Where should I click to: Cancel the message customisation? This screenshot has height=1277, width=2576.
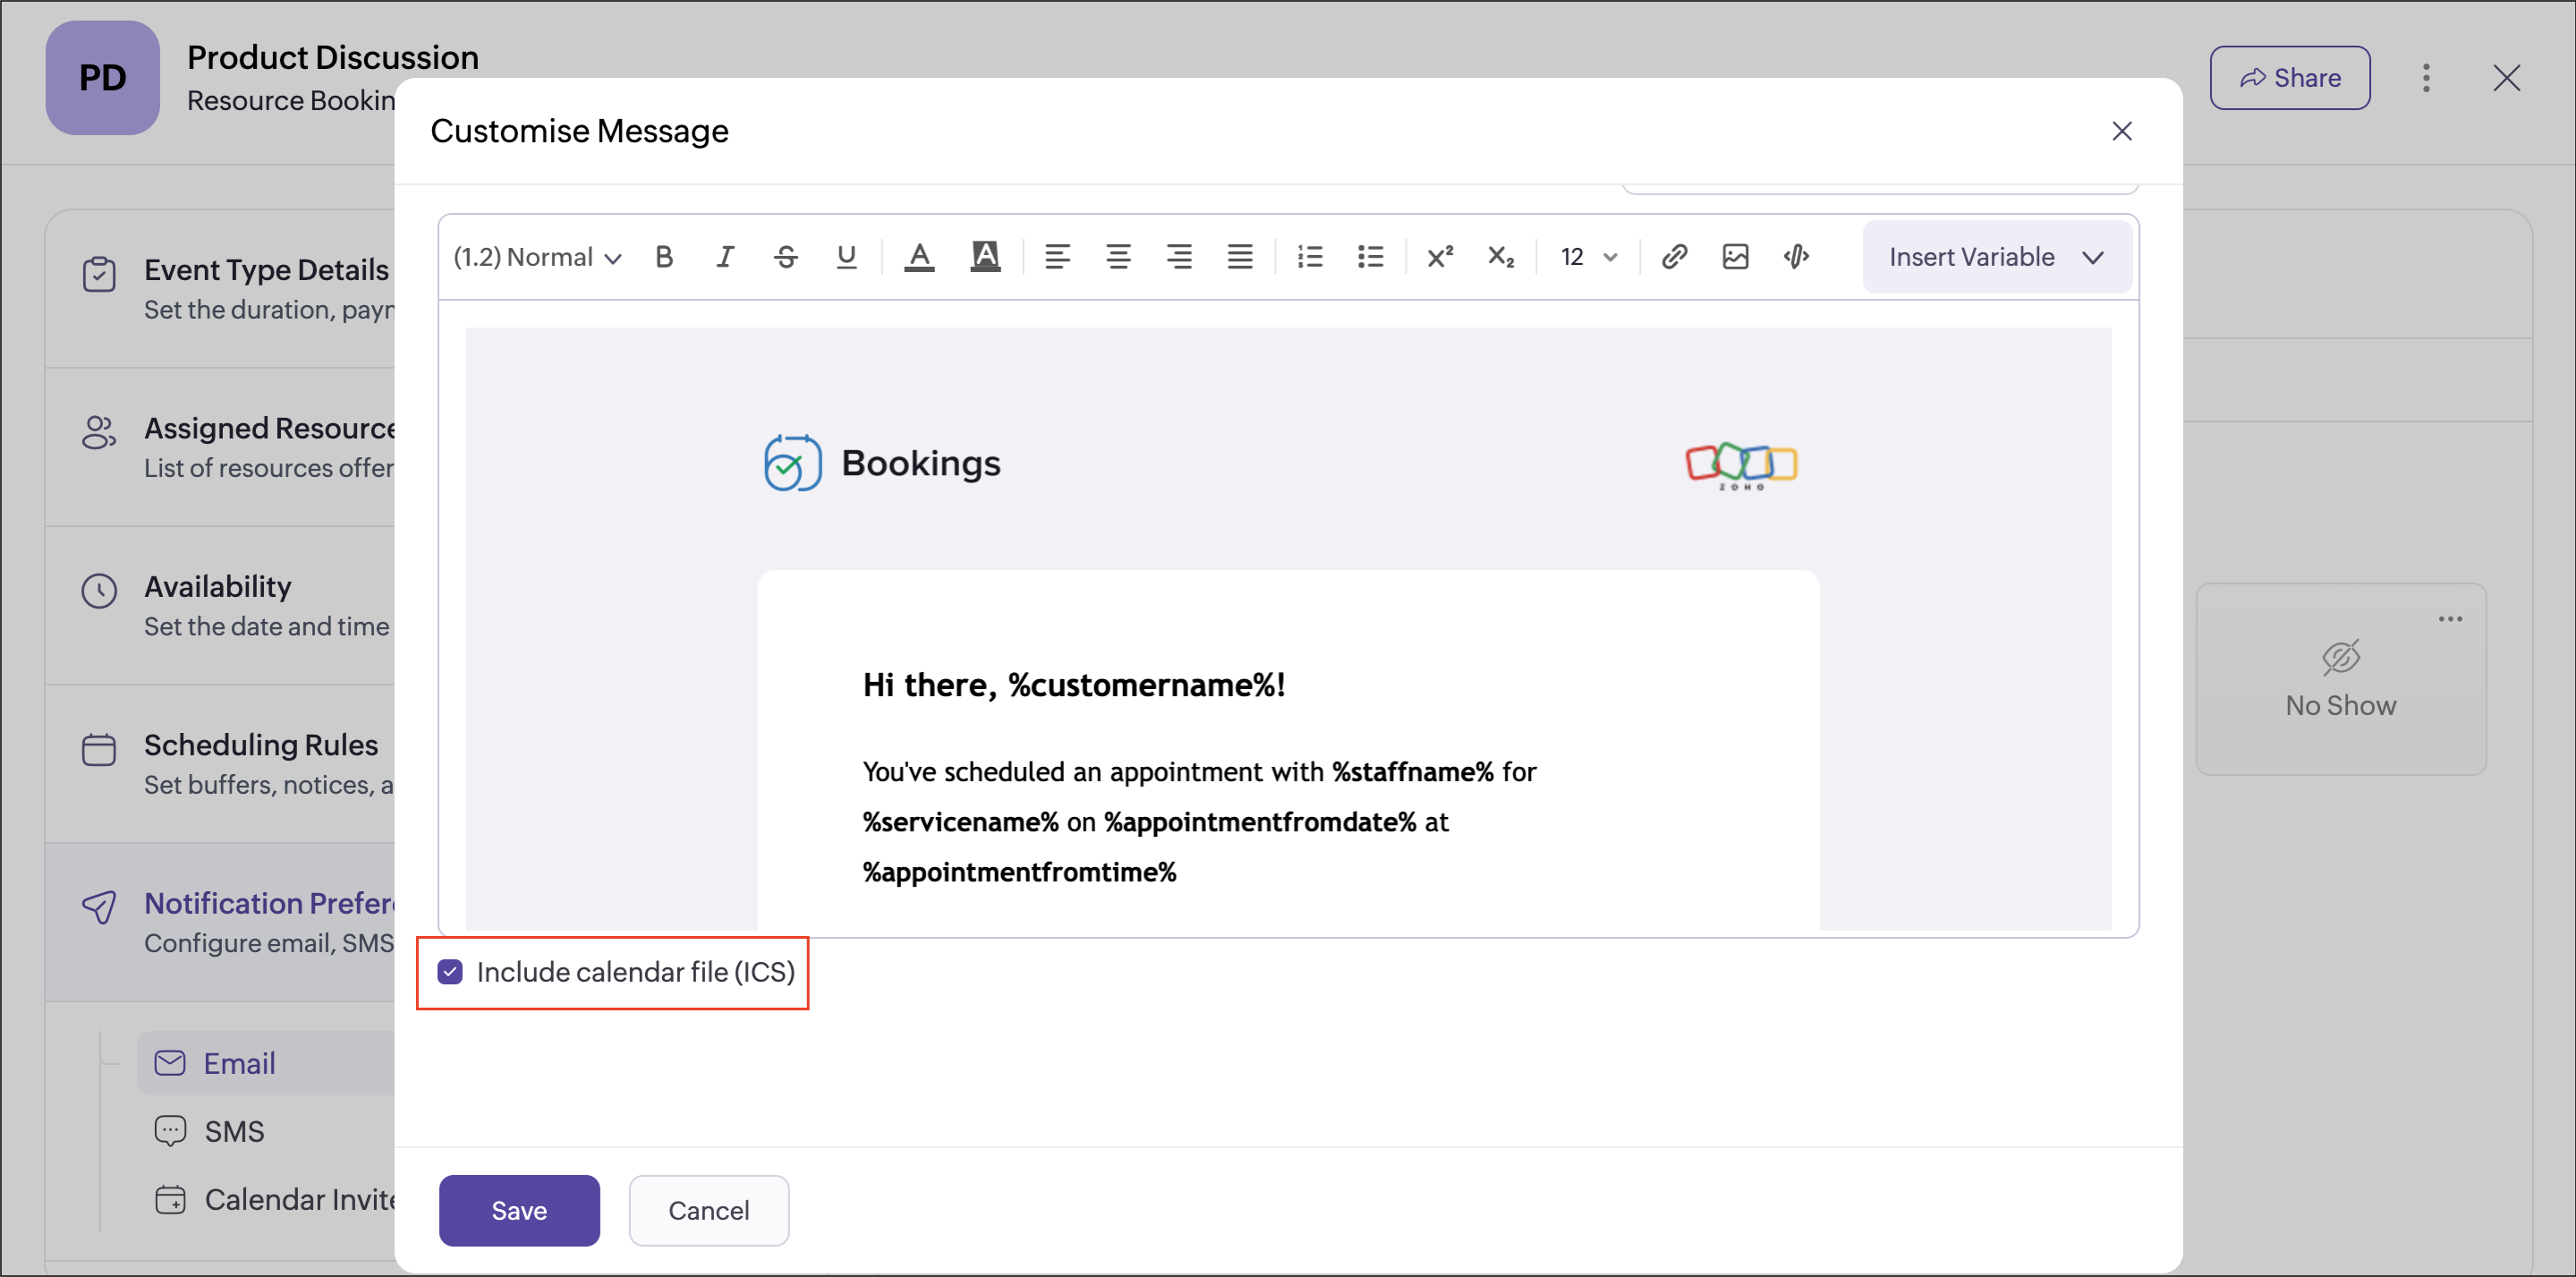pos(708,1210)
